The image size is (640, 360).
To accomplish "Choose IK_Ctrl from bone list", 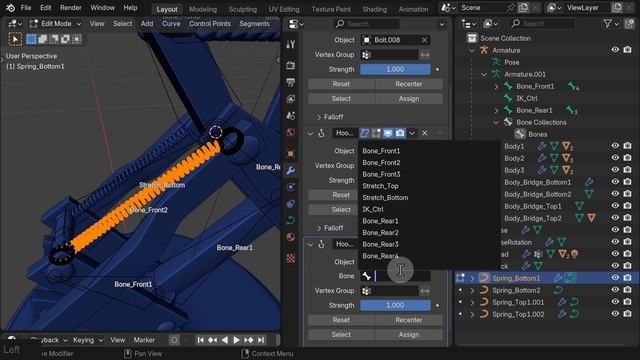I will point(373,209).
